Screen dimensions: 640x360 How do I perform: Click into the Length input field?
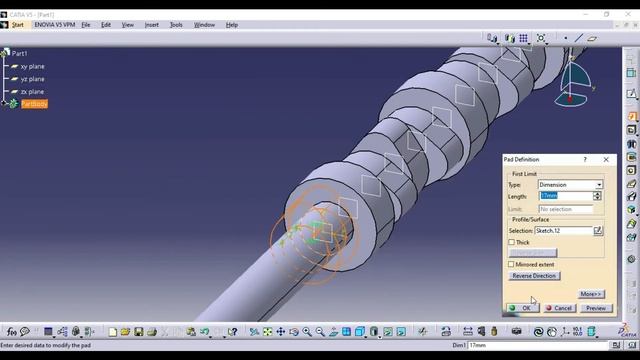tap(566, 196)
